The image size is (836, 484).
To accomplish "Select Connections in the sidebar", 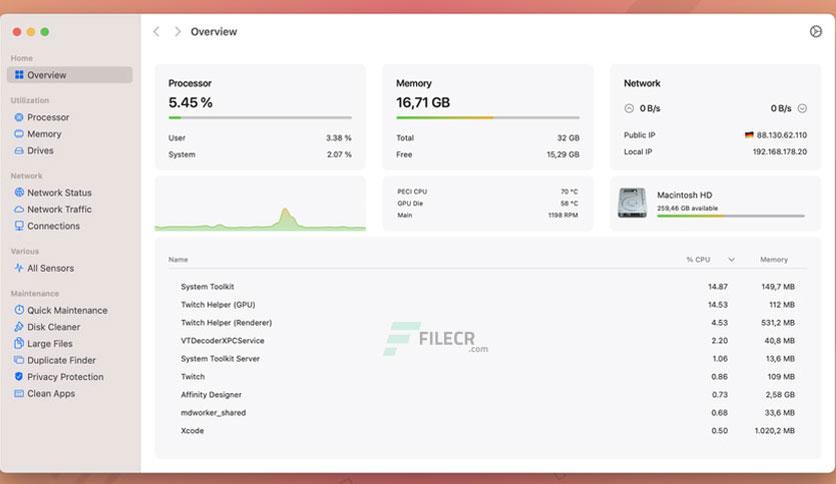I will tap(53, 226).
